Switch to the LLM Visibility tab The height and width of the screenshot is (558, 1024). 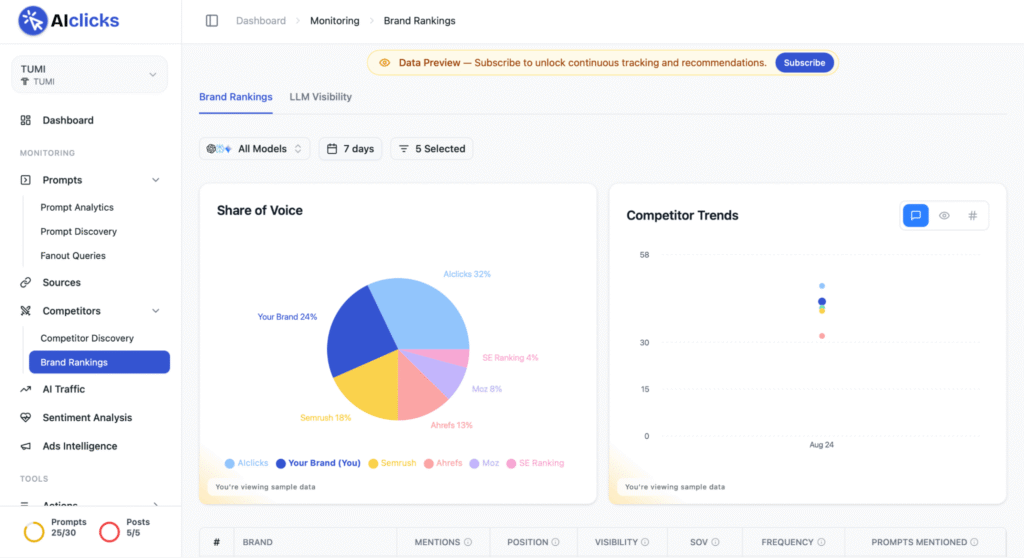(321, 97)
